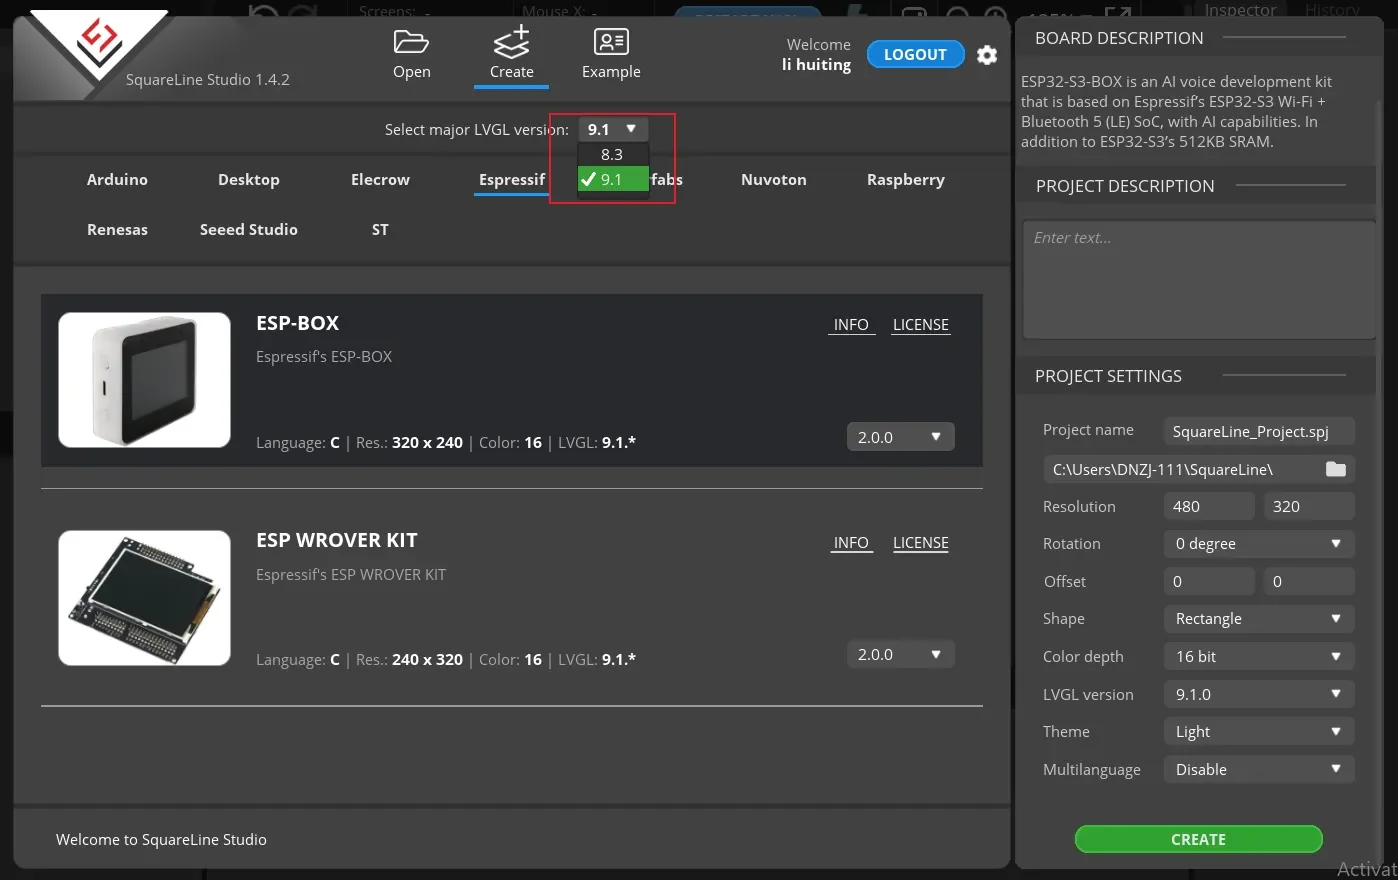The image size is (1398, 880).
Task: Select the checked 9.1 version option
Action: (612, 180)
